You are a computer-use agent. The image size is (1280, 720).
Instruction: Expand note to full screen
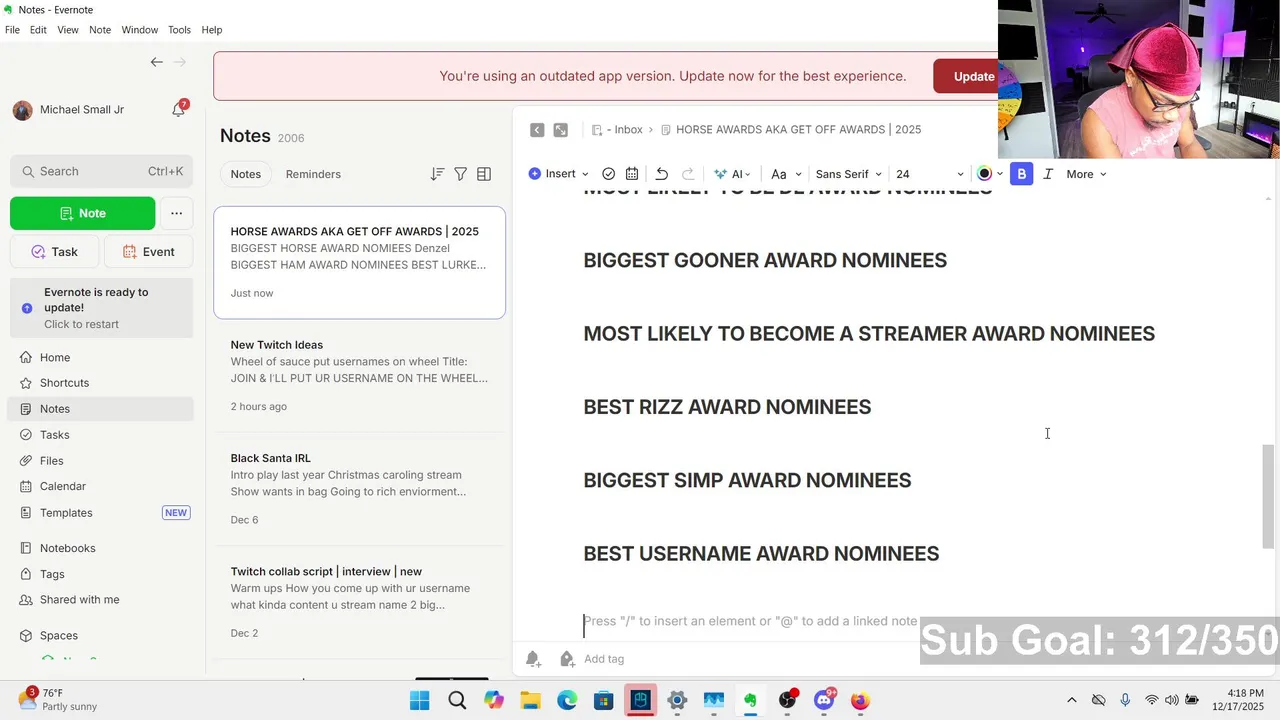coord(561,130)
